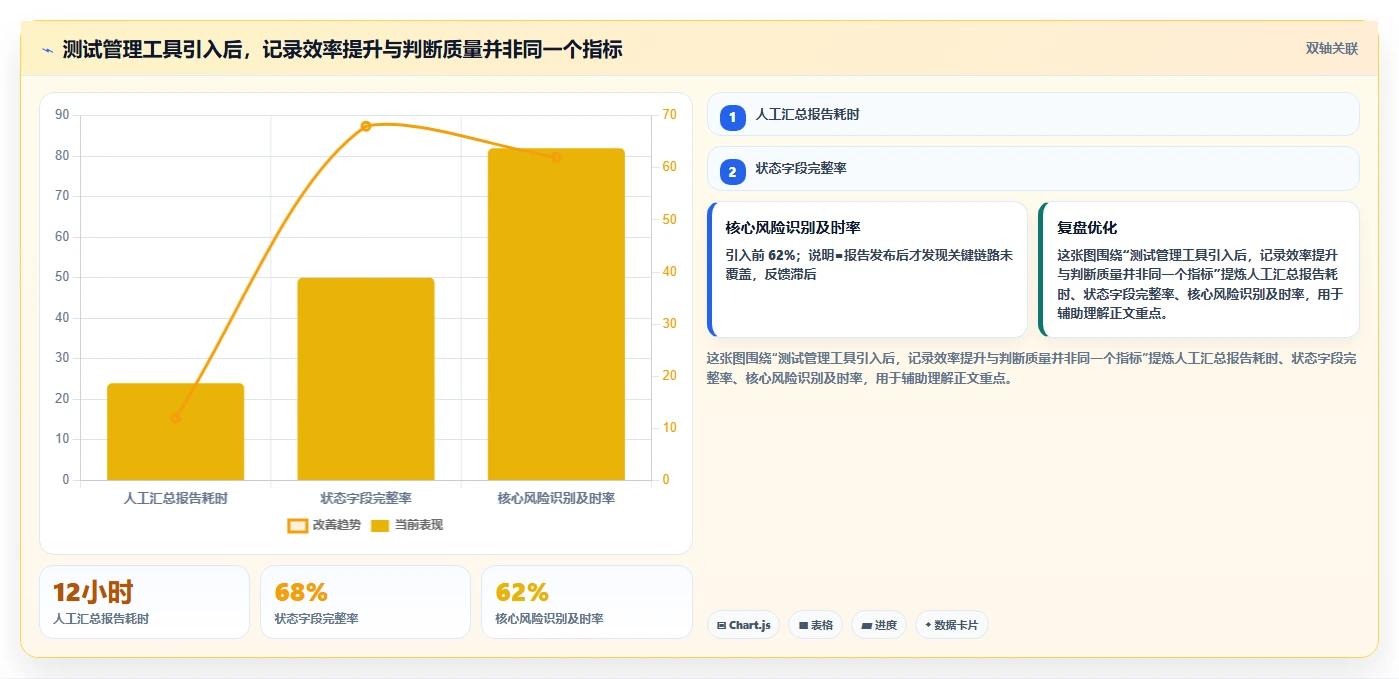Select the 进度 tag
The width and height of the screenshot is (1399, 679).
879,625
